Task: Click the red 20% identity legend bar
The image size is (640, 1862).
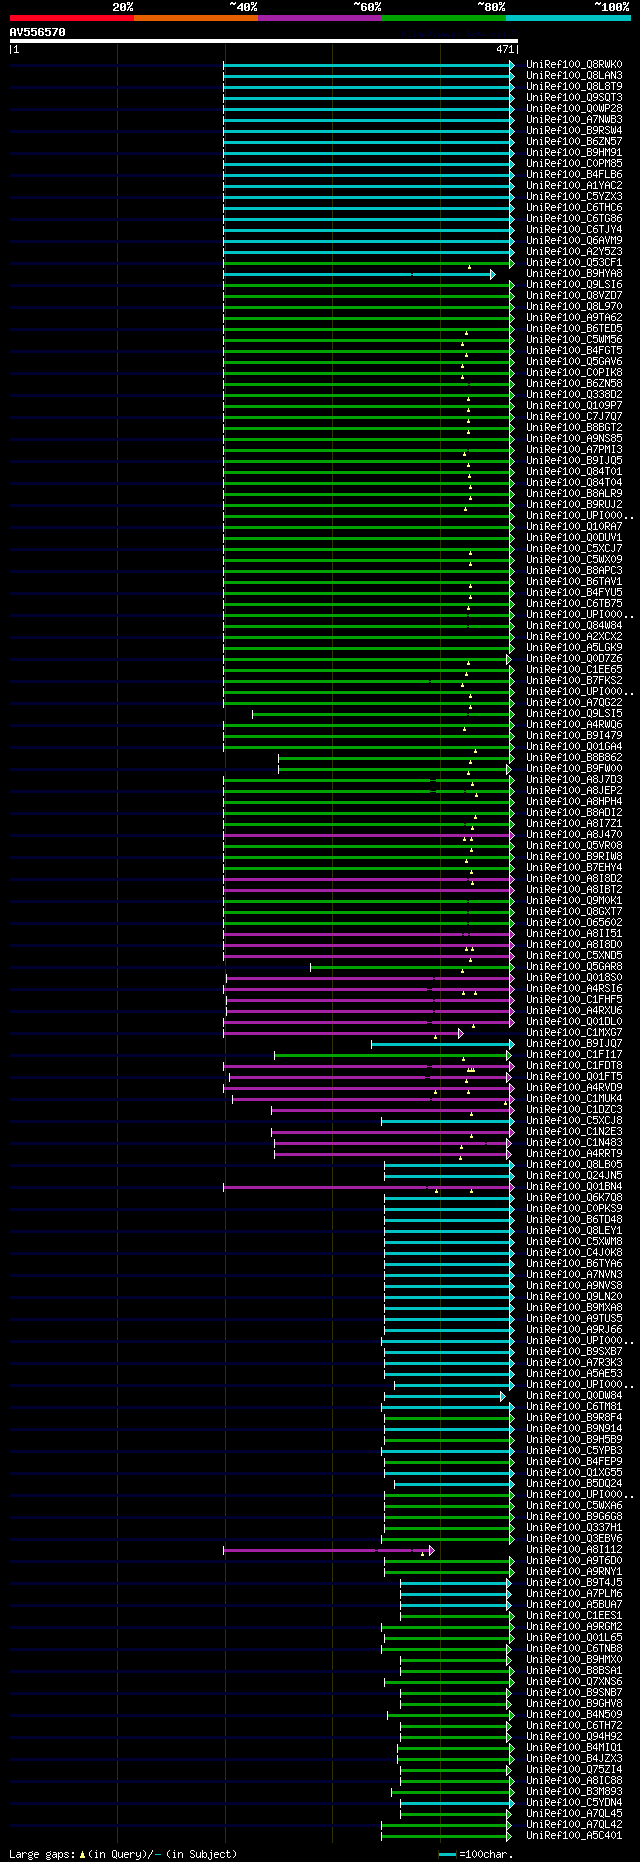Action: 72,18
